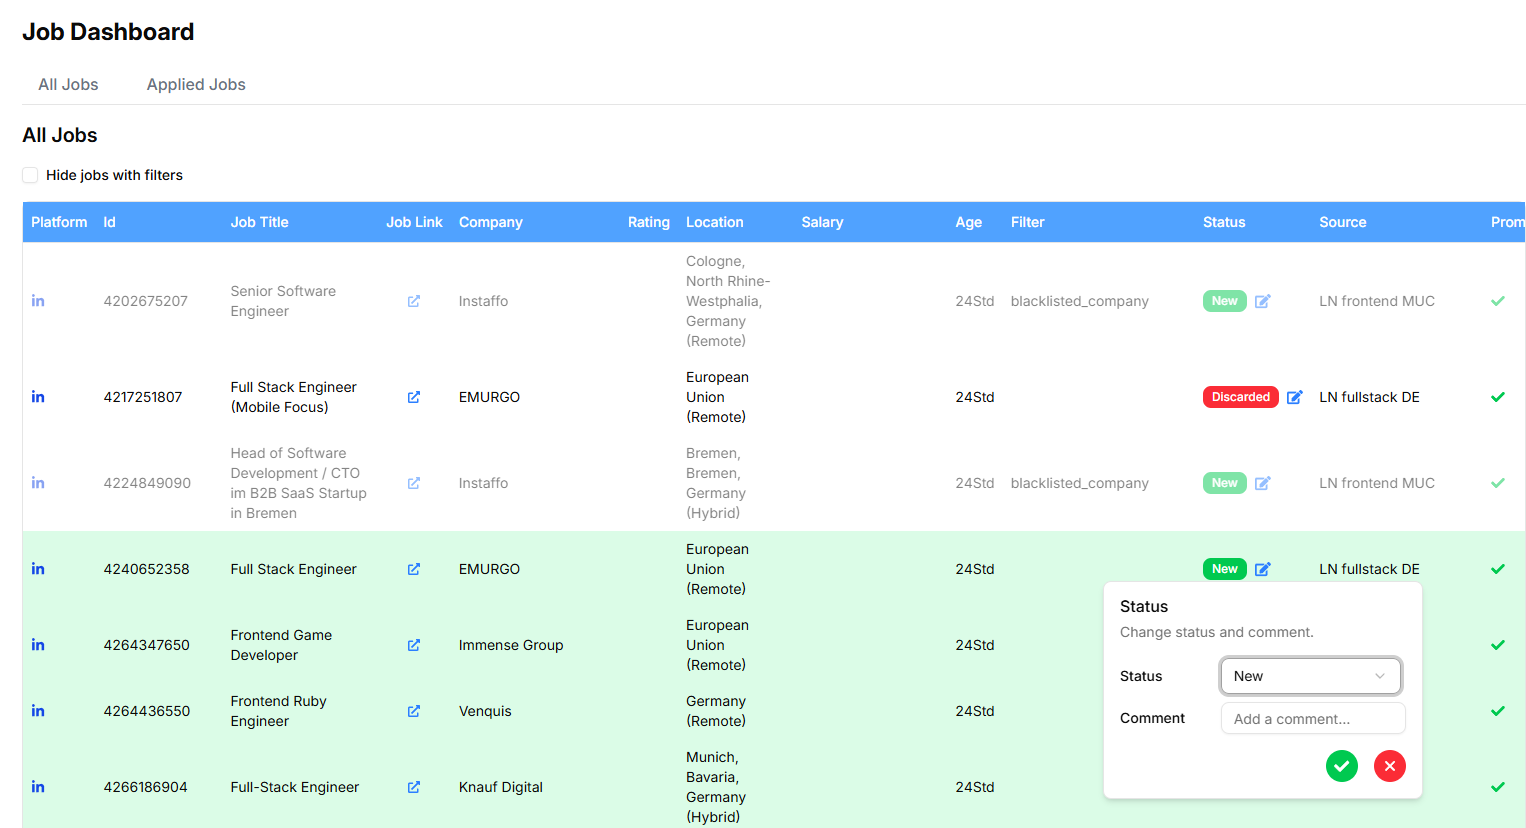Confirm the status change with the green check button

point(1341,766)
